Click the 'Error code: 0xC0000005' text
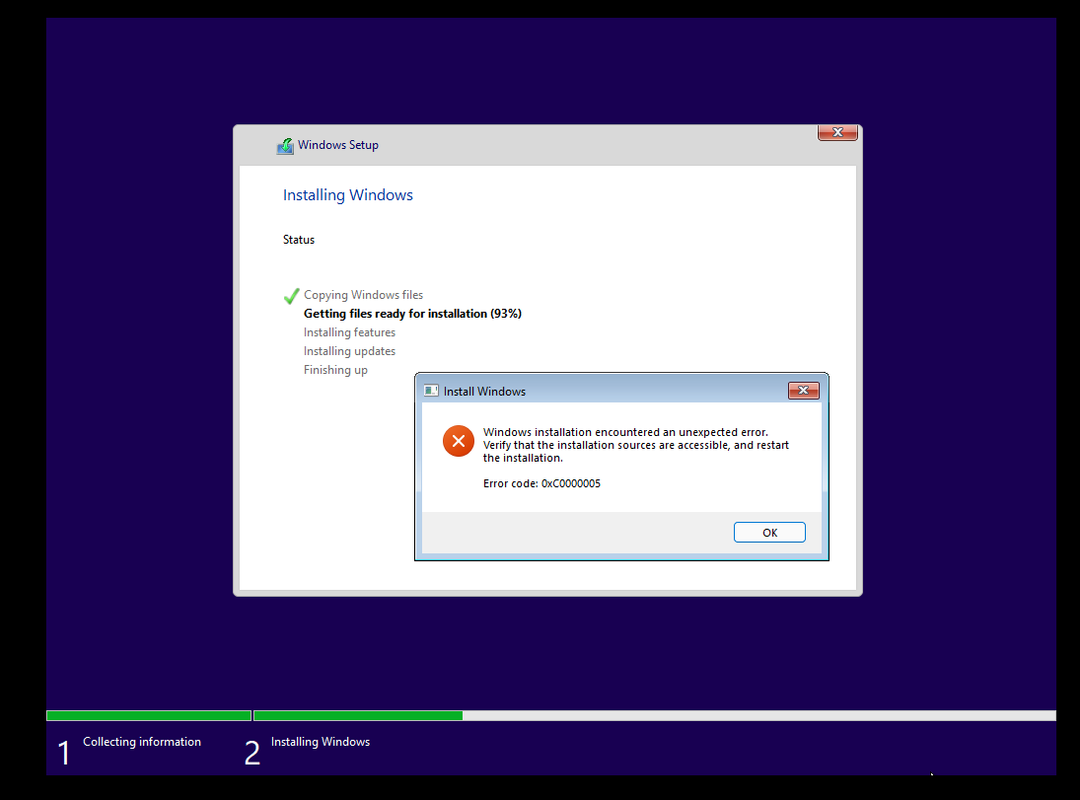Image resolution: width=1080 pixels, height=800 pixels. [x=541, y=483]
